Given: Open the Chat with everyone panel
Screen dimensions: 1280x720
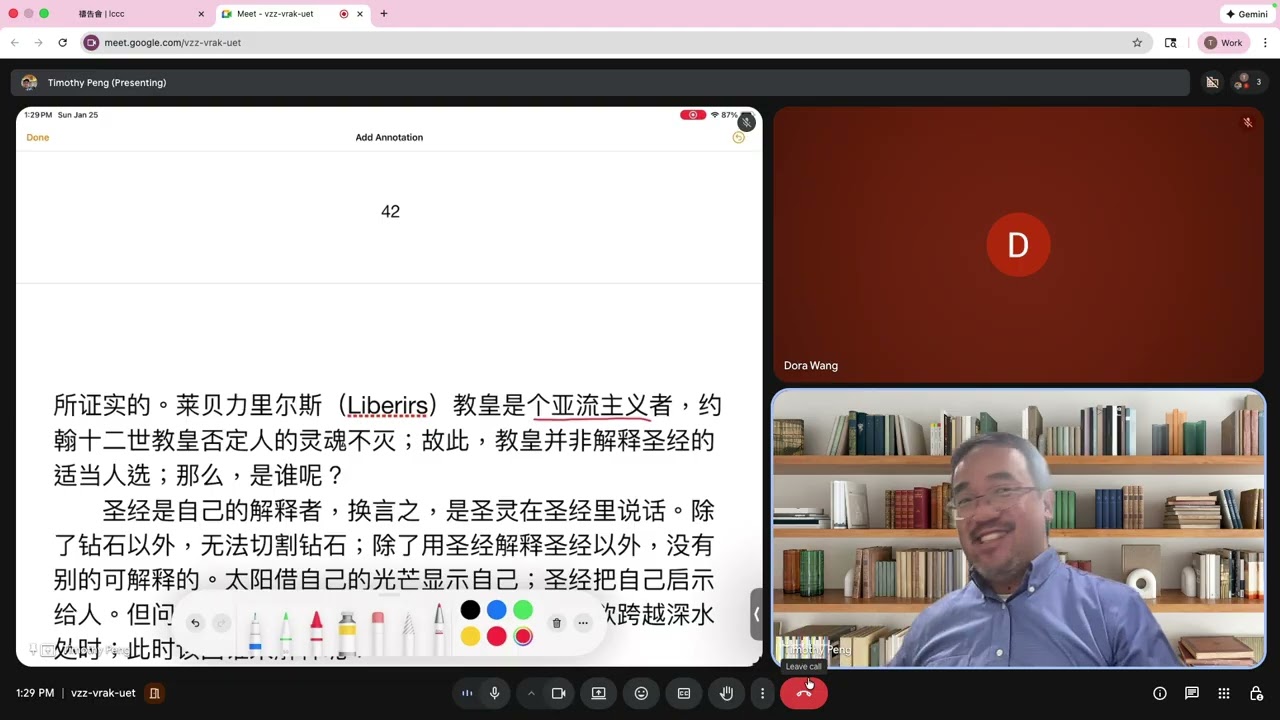Looking at the screenshot, I should pos(1192,693).
